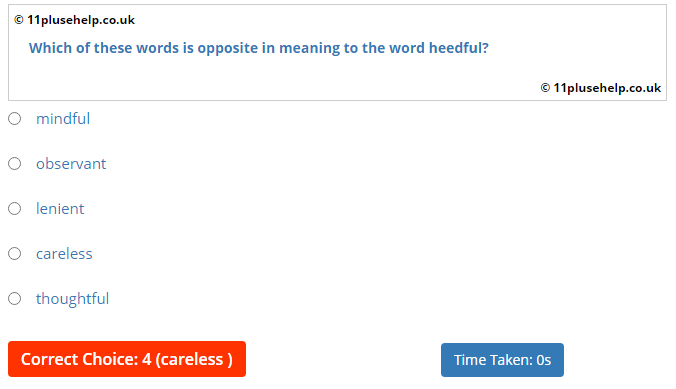The width and height of the screenshot is (676, 389).
Task: Click the Correct Choice: 4 red button
Action: 127,359
